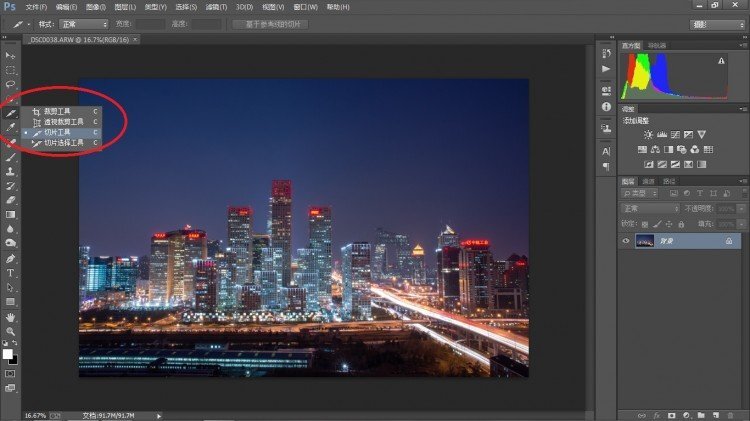The height and width of the screenshot is (421, 750).
Task: Toggle Quick Mask mode button
Action: coord(11,374)
